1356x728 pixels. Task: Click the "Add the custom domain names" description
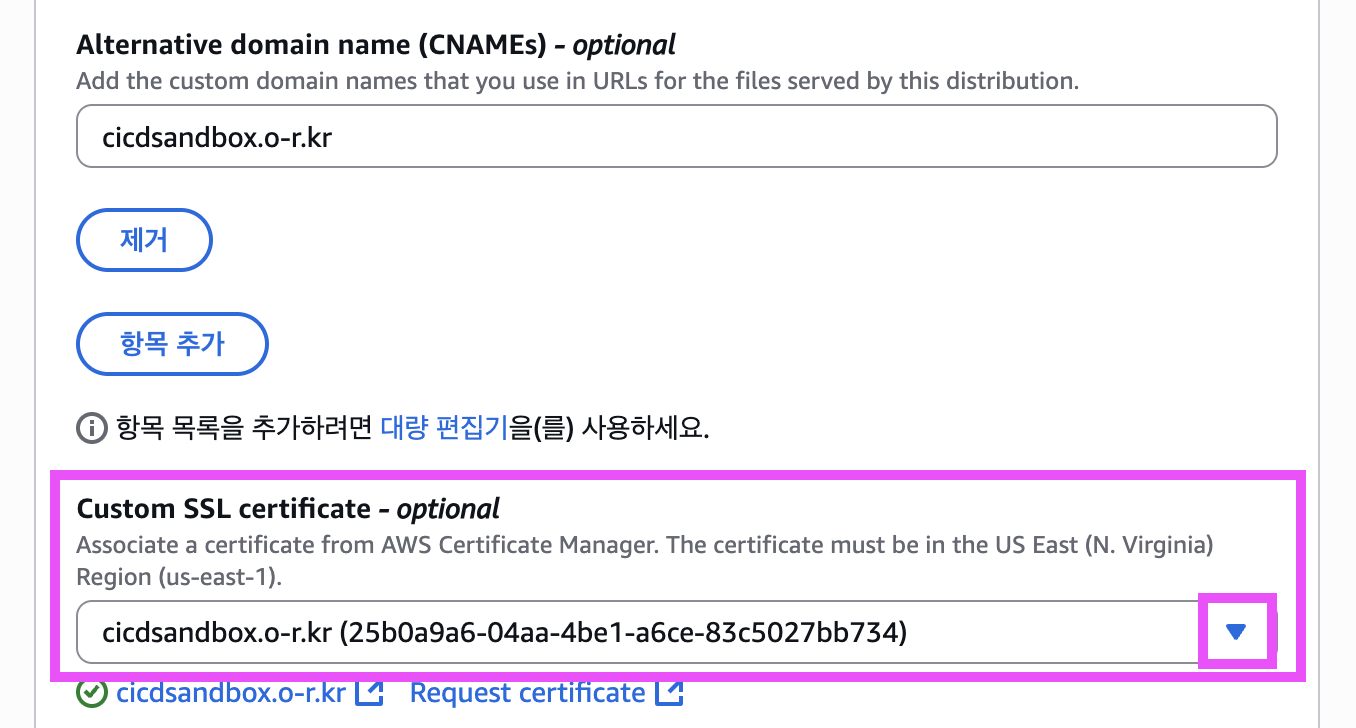click(x=577, y=81)
